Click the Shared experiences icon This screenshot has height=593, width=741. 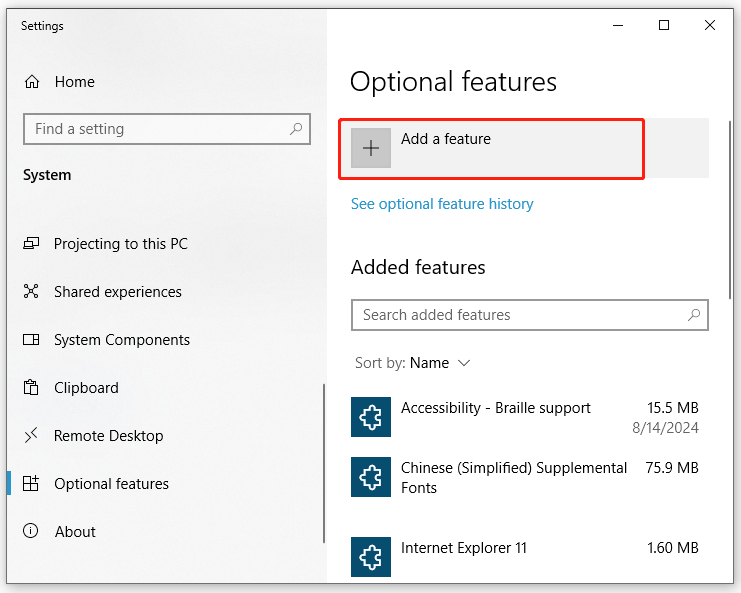[x=32, y=292]
